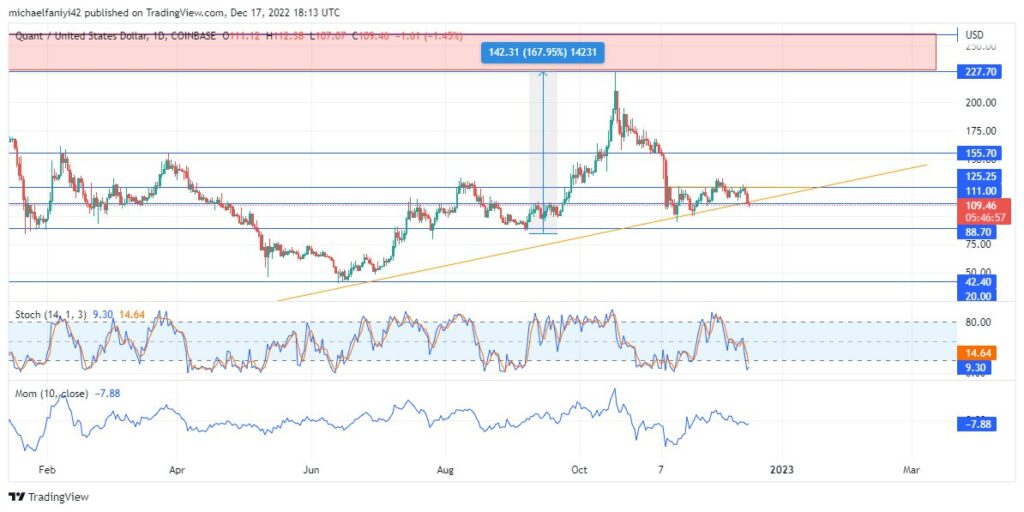Click the 227.70 price level label
This screenshot has height=512, width=1024.
coord(979,72)
